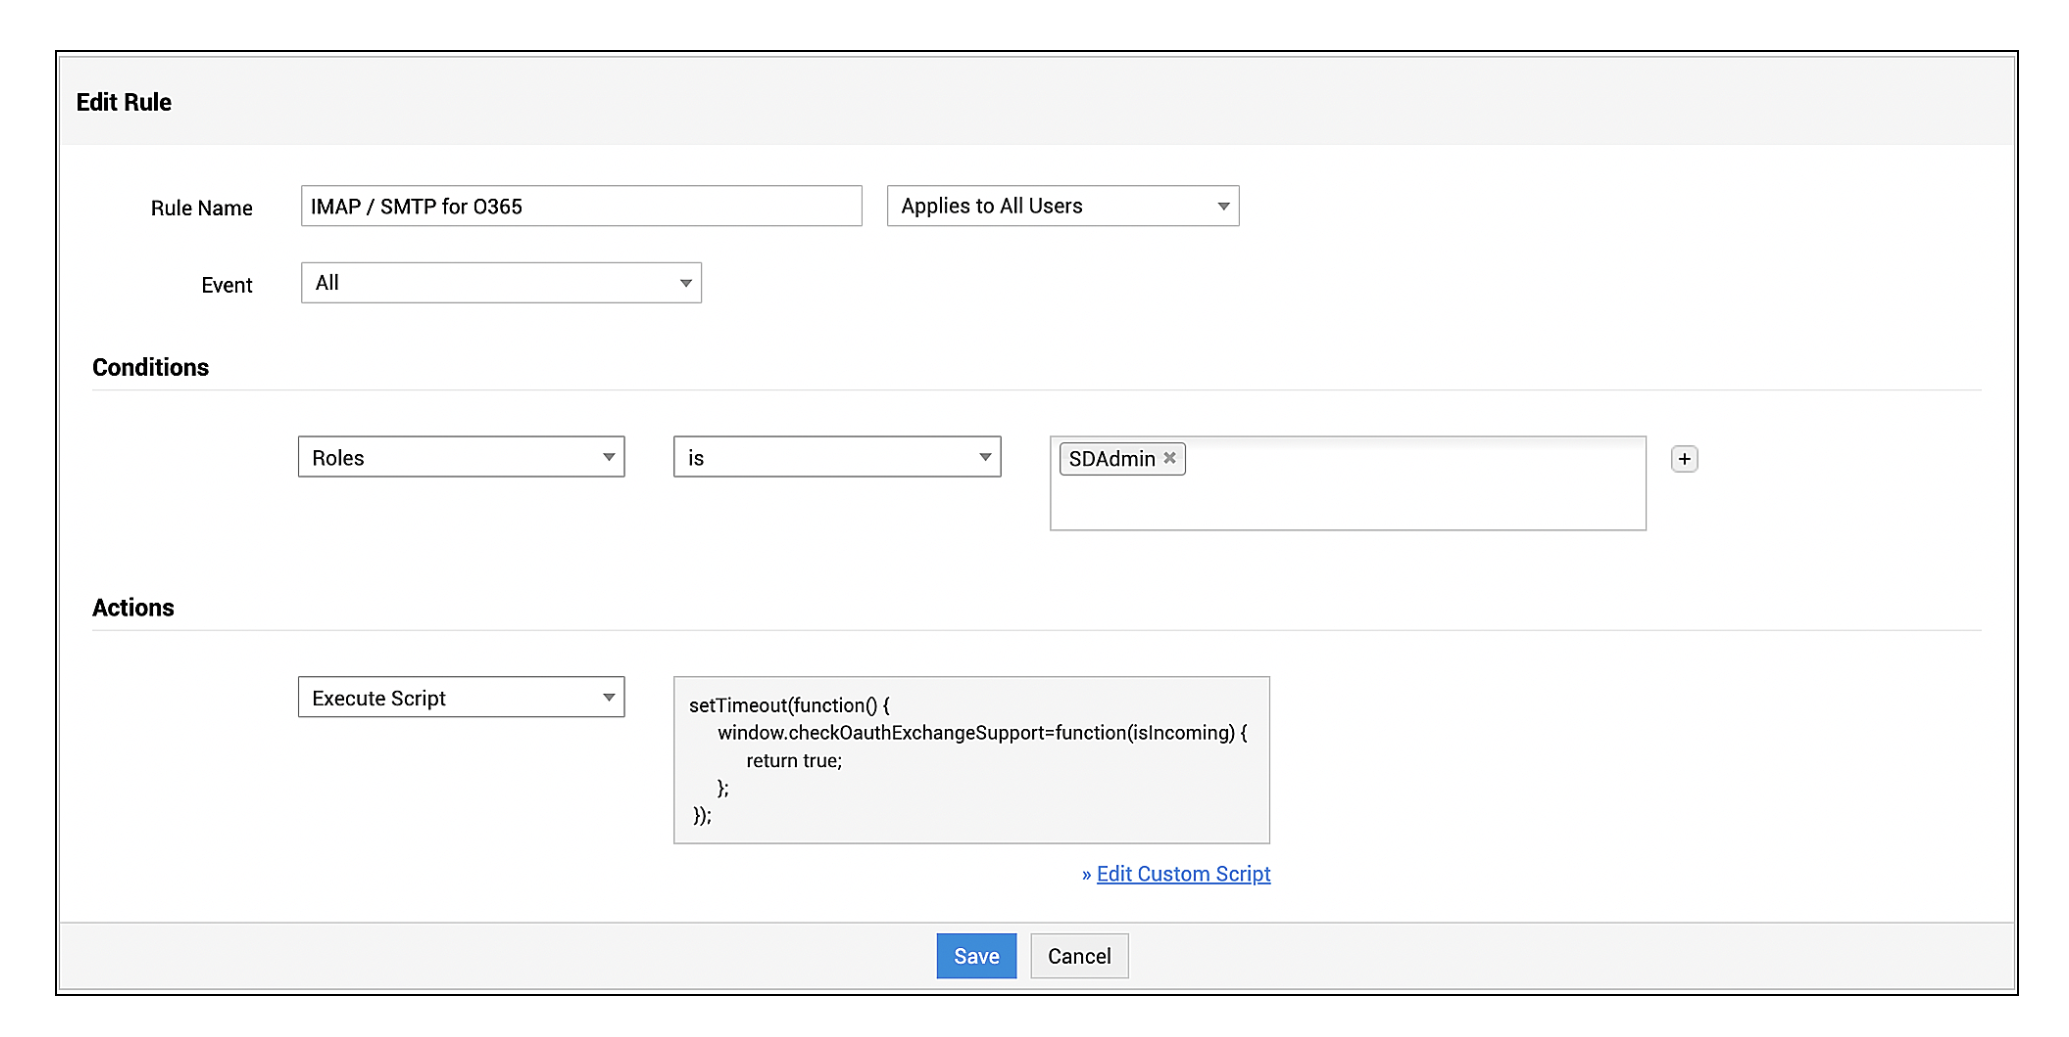Save the rule
Screen dimensions: 2069x1037
976,956
